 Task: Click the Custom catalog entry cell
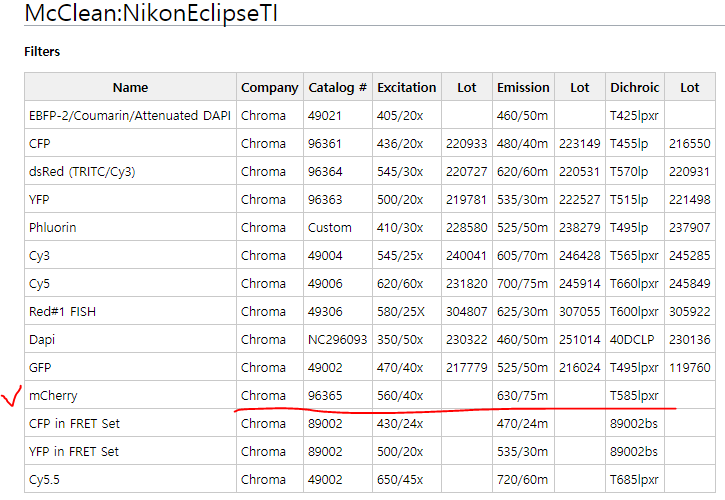point(330,227)
